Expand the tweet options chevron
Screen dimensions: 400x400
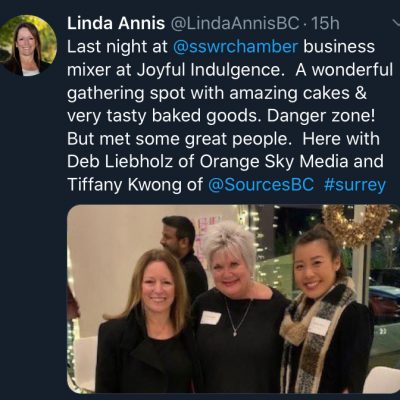pos(395,23)
